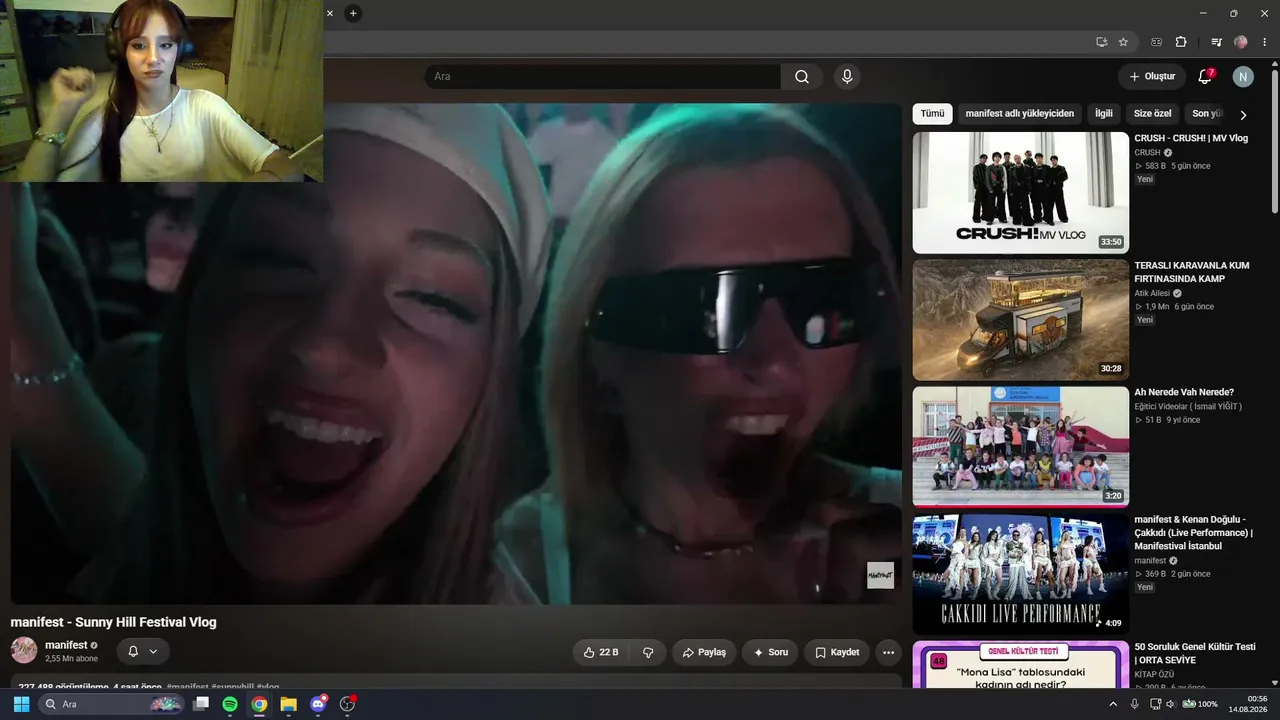Select the partly hidden 'Son yü' chip
The height and width of the screenshot is (720, 1280).
click(x=1207, y=114)
